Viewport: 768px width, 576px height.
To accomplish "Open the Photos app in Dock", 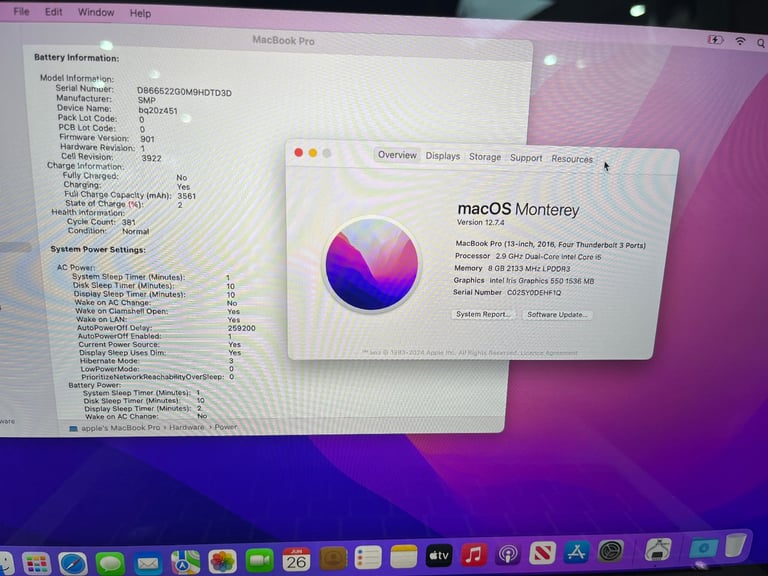I will 222,561.
